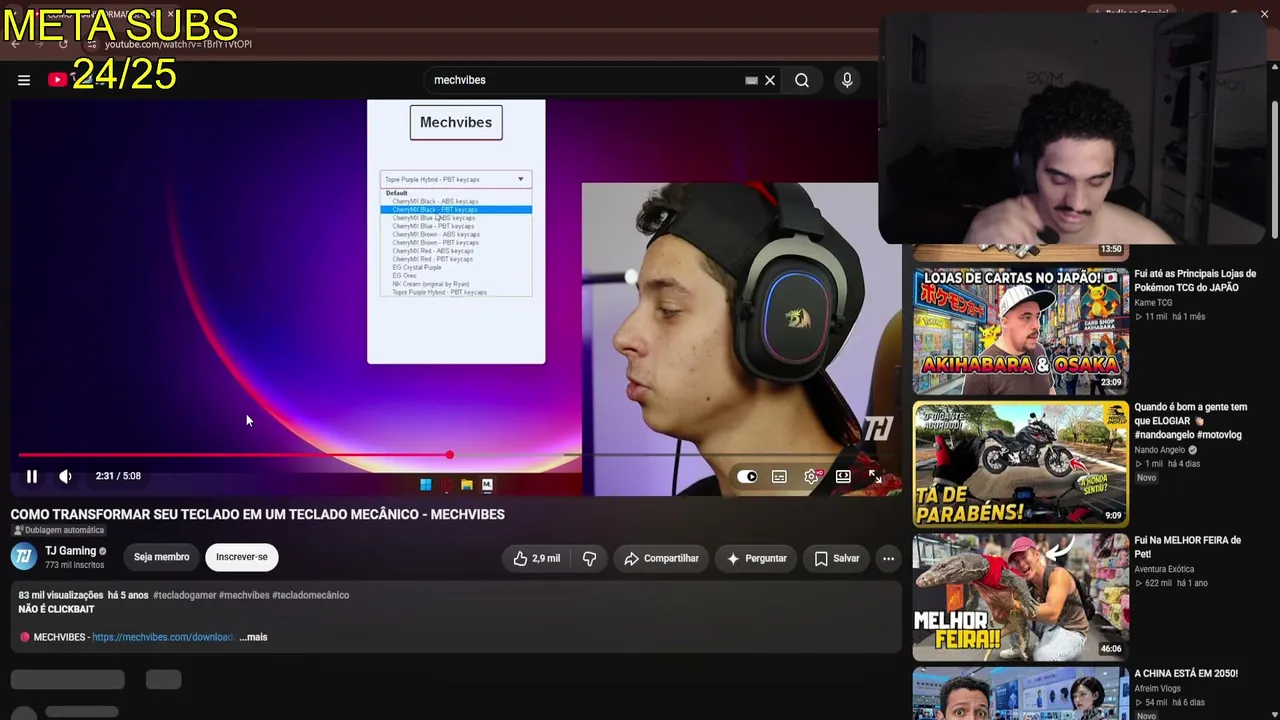Click title 'Fui até as Principais Lojas de Pokémon TCG do JAPÃO'

1195,280
